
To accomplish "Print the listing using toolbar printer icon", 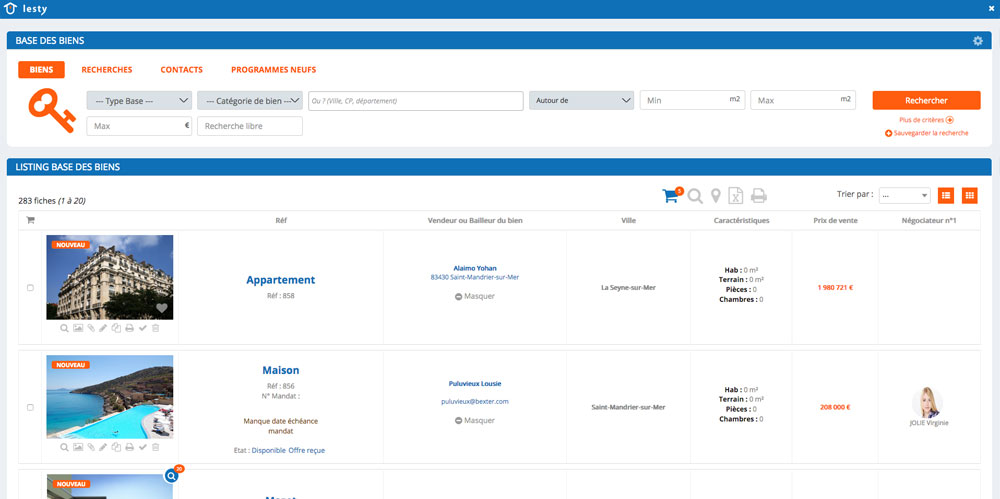I will [758, 196].
